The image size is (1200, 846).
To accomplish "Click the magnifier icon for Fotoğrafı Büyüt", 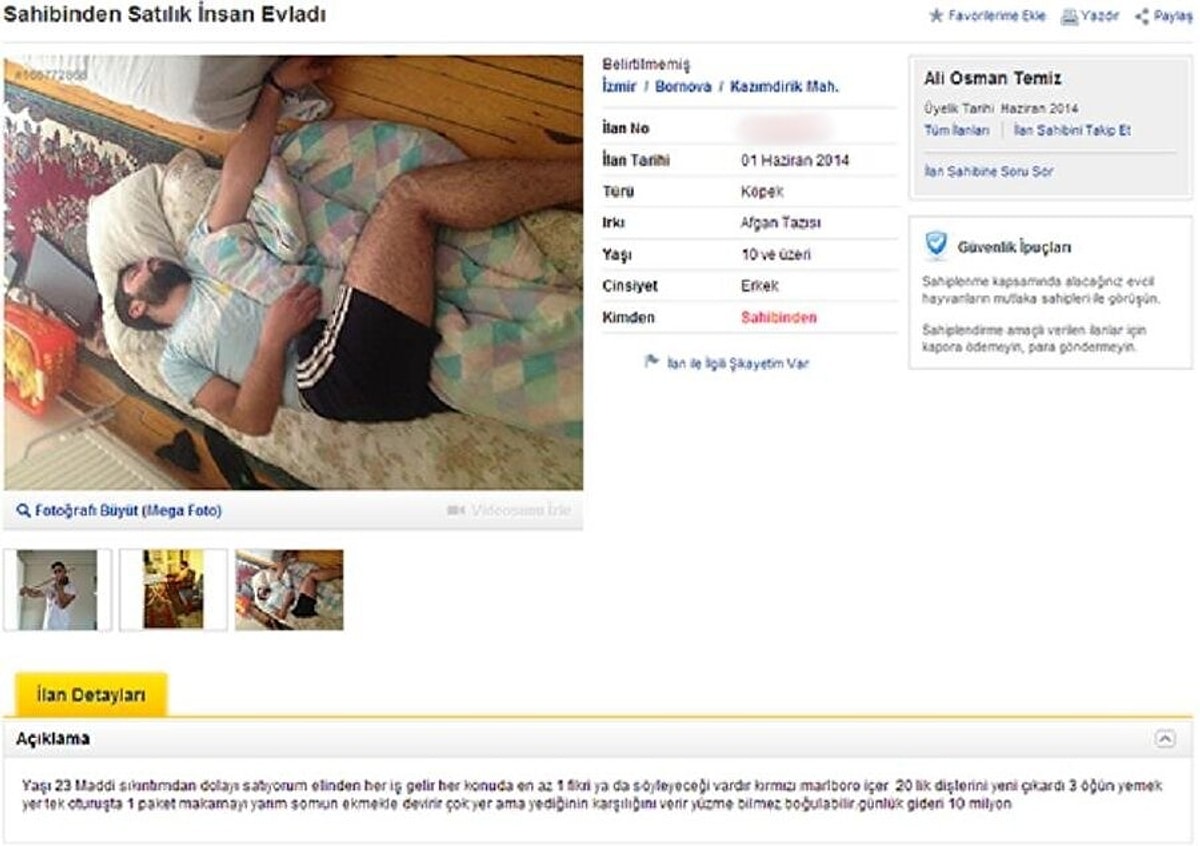I will coord(24,511).
